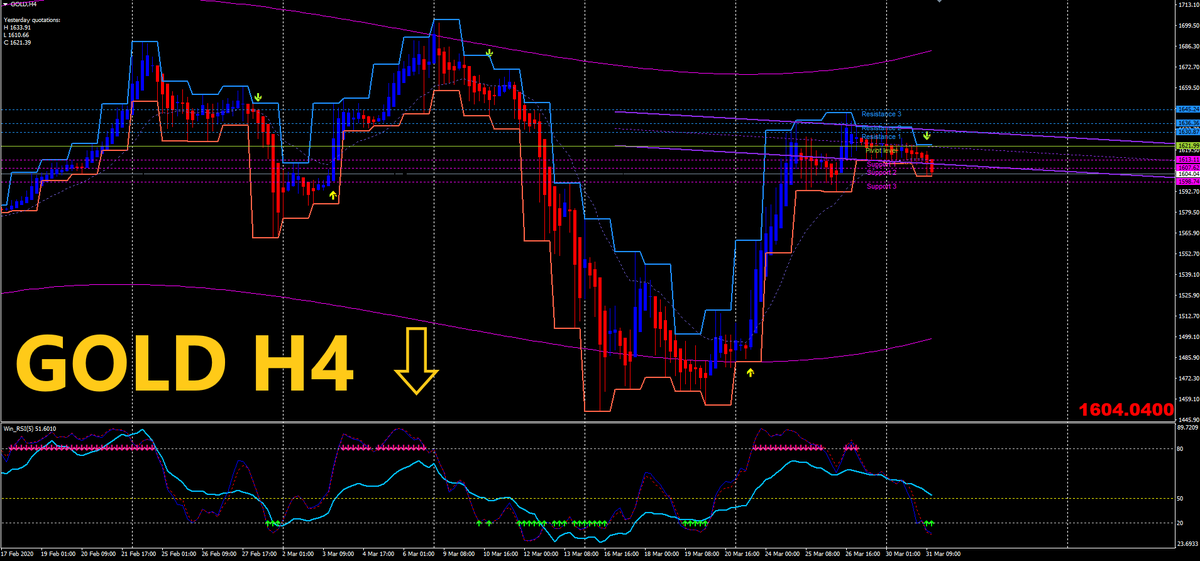
Task: Click the Support 3 level label
Action: point(882,186)
